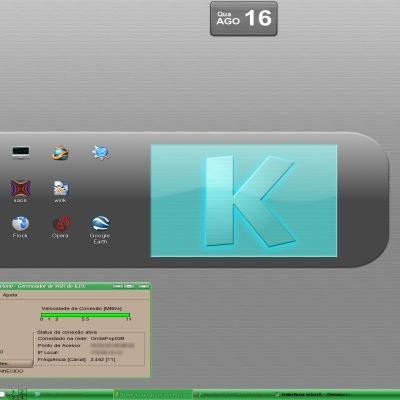Click the 'Conectado na rede:' label
Image resolution: width=400 pixels, height=400 pixels.
(x=62, y=338)
